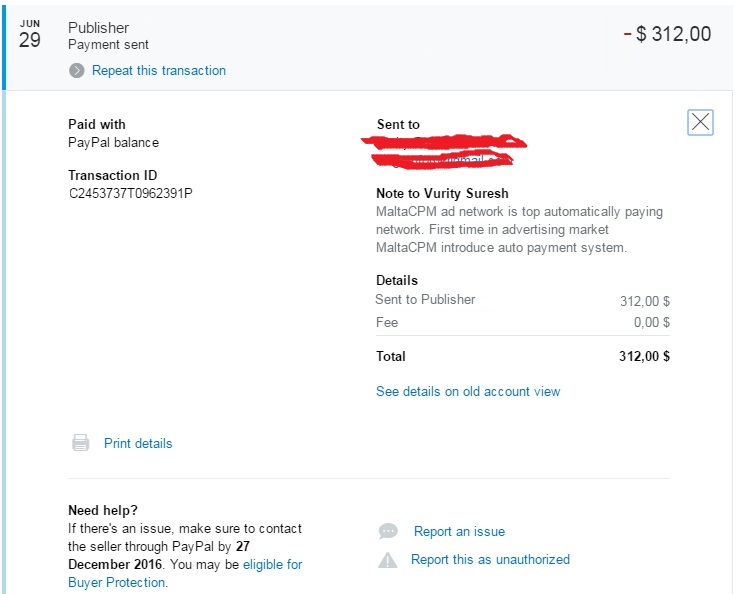Click the Note to Vurity Suresh heading

pyautogui.click(x=442, y=193)
